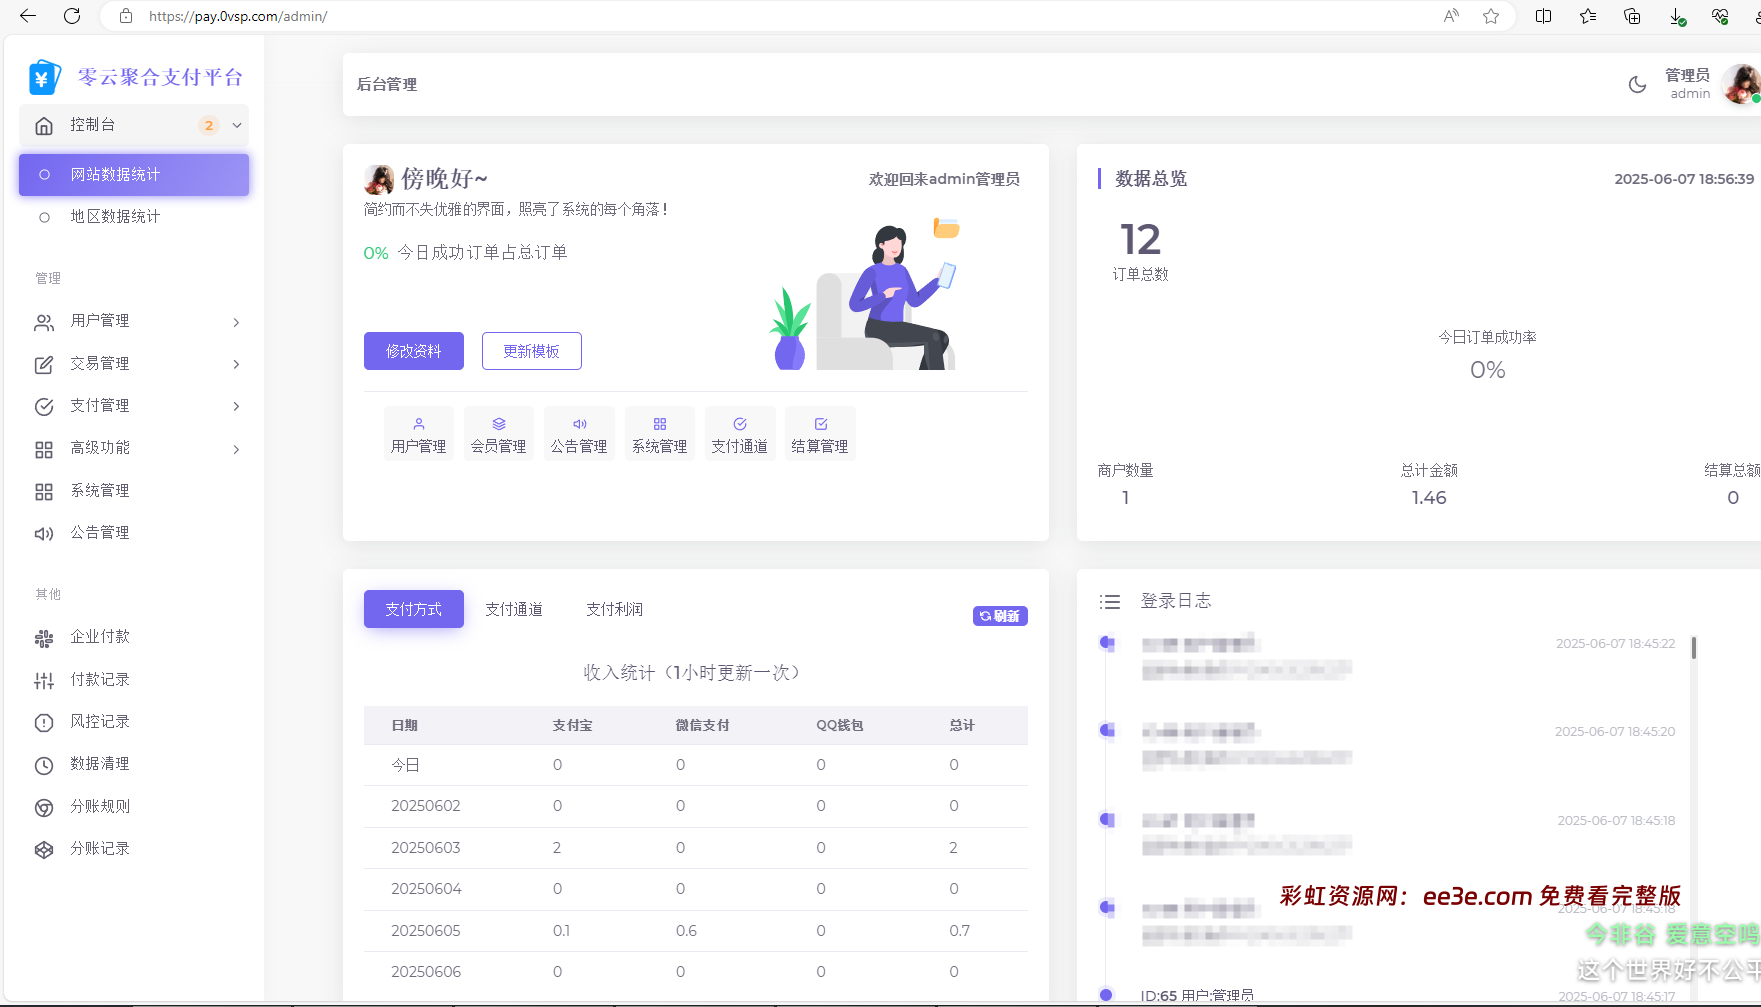Select 数据清理 in the sidebar

tap(100, 763)
